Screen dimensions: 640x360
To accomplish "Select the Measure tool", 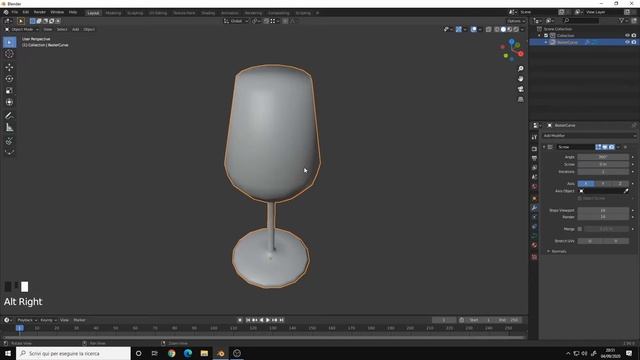I will coord(9,128).
